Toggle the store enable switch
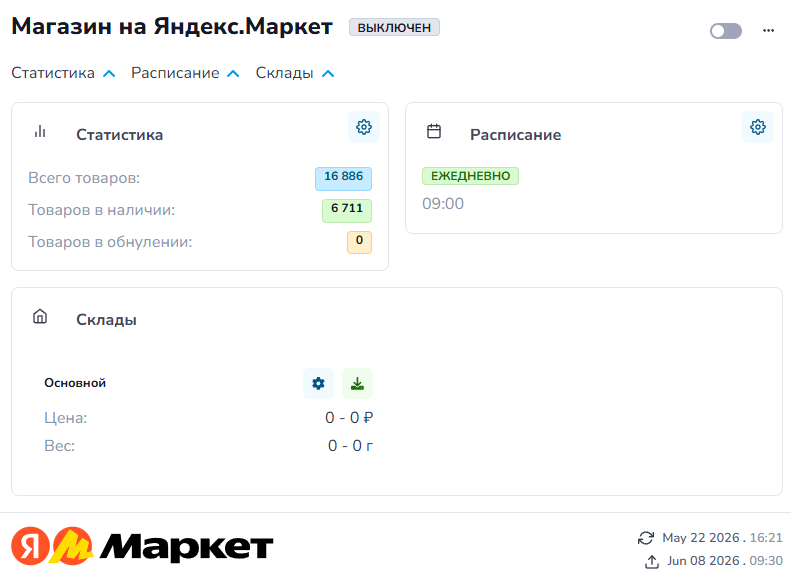This screenshot has width=791, height=584. coord(725,31)
